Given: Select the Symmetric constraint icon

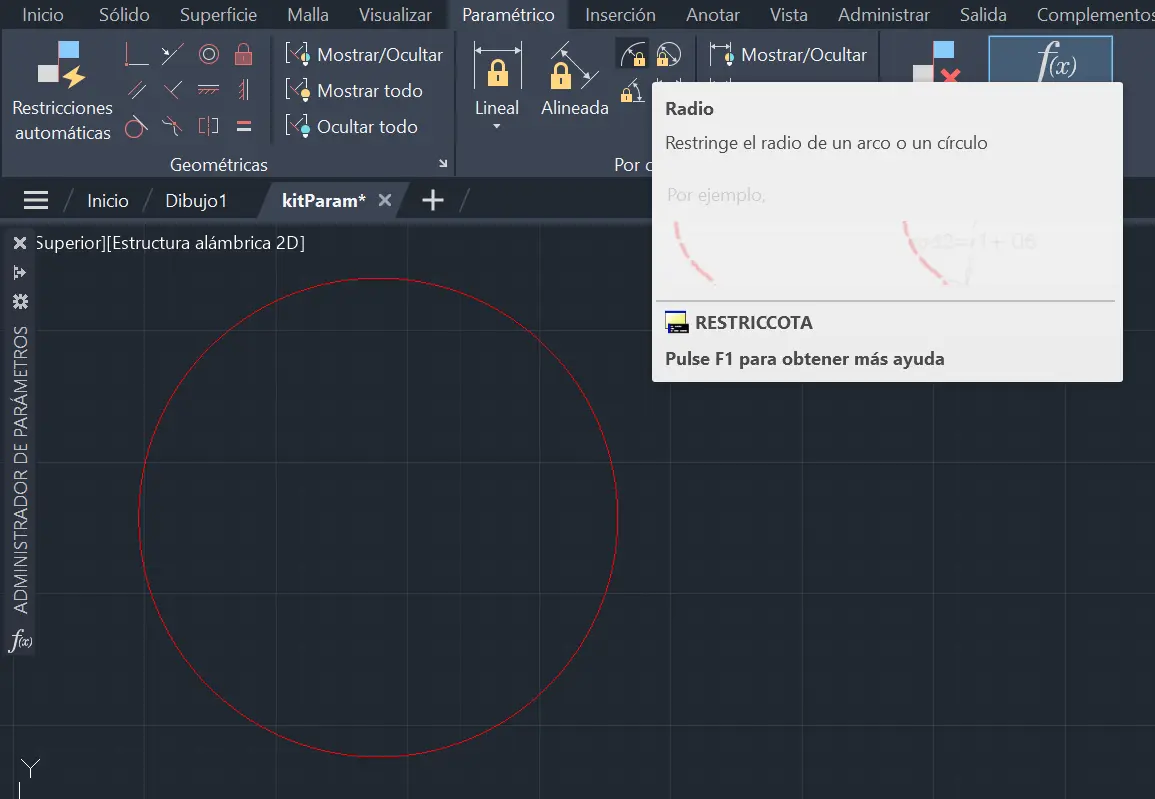Looking at the screenshot, I should 208,126.
